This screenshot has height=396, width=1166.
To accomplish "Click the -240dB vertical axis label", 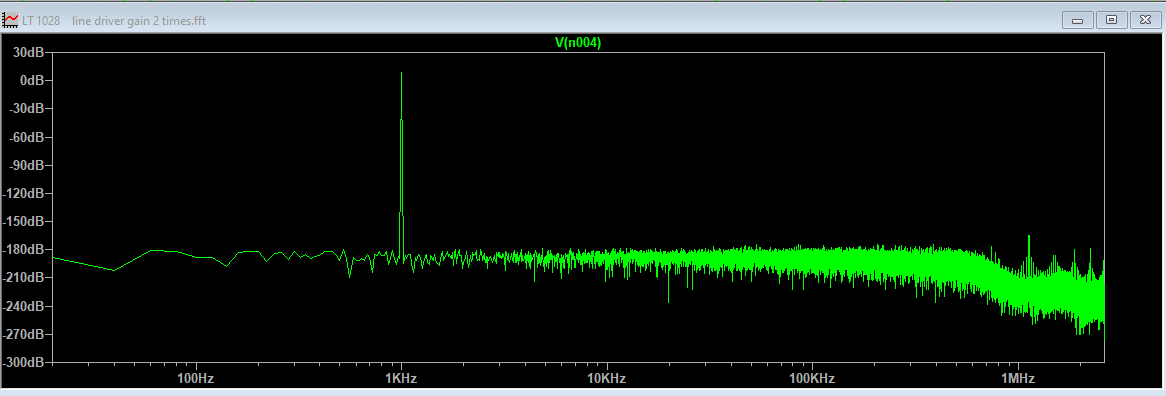I will click(24, 306).
